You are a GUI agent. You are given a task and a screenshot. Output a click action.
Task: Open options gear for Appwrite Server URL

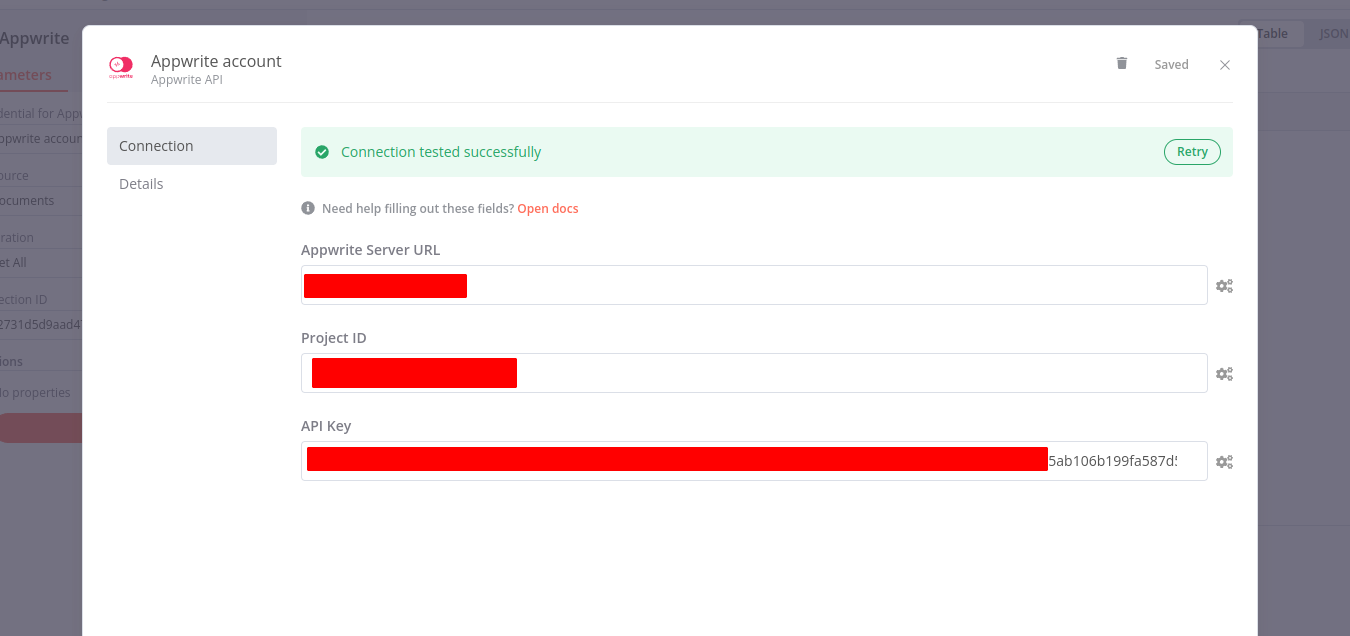pos(1224,286)
